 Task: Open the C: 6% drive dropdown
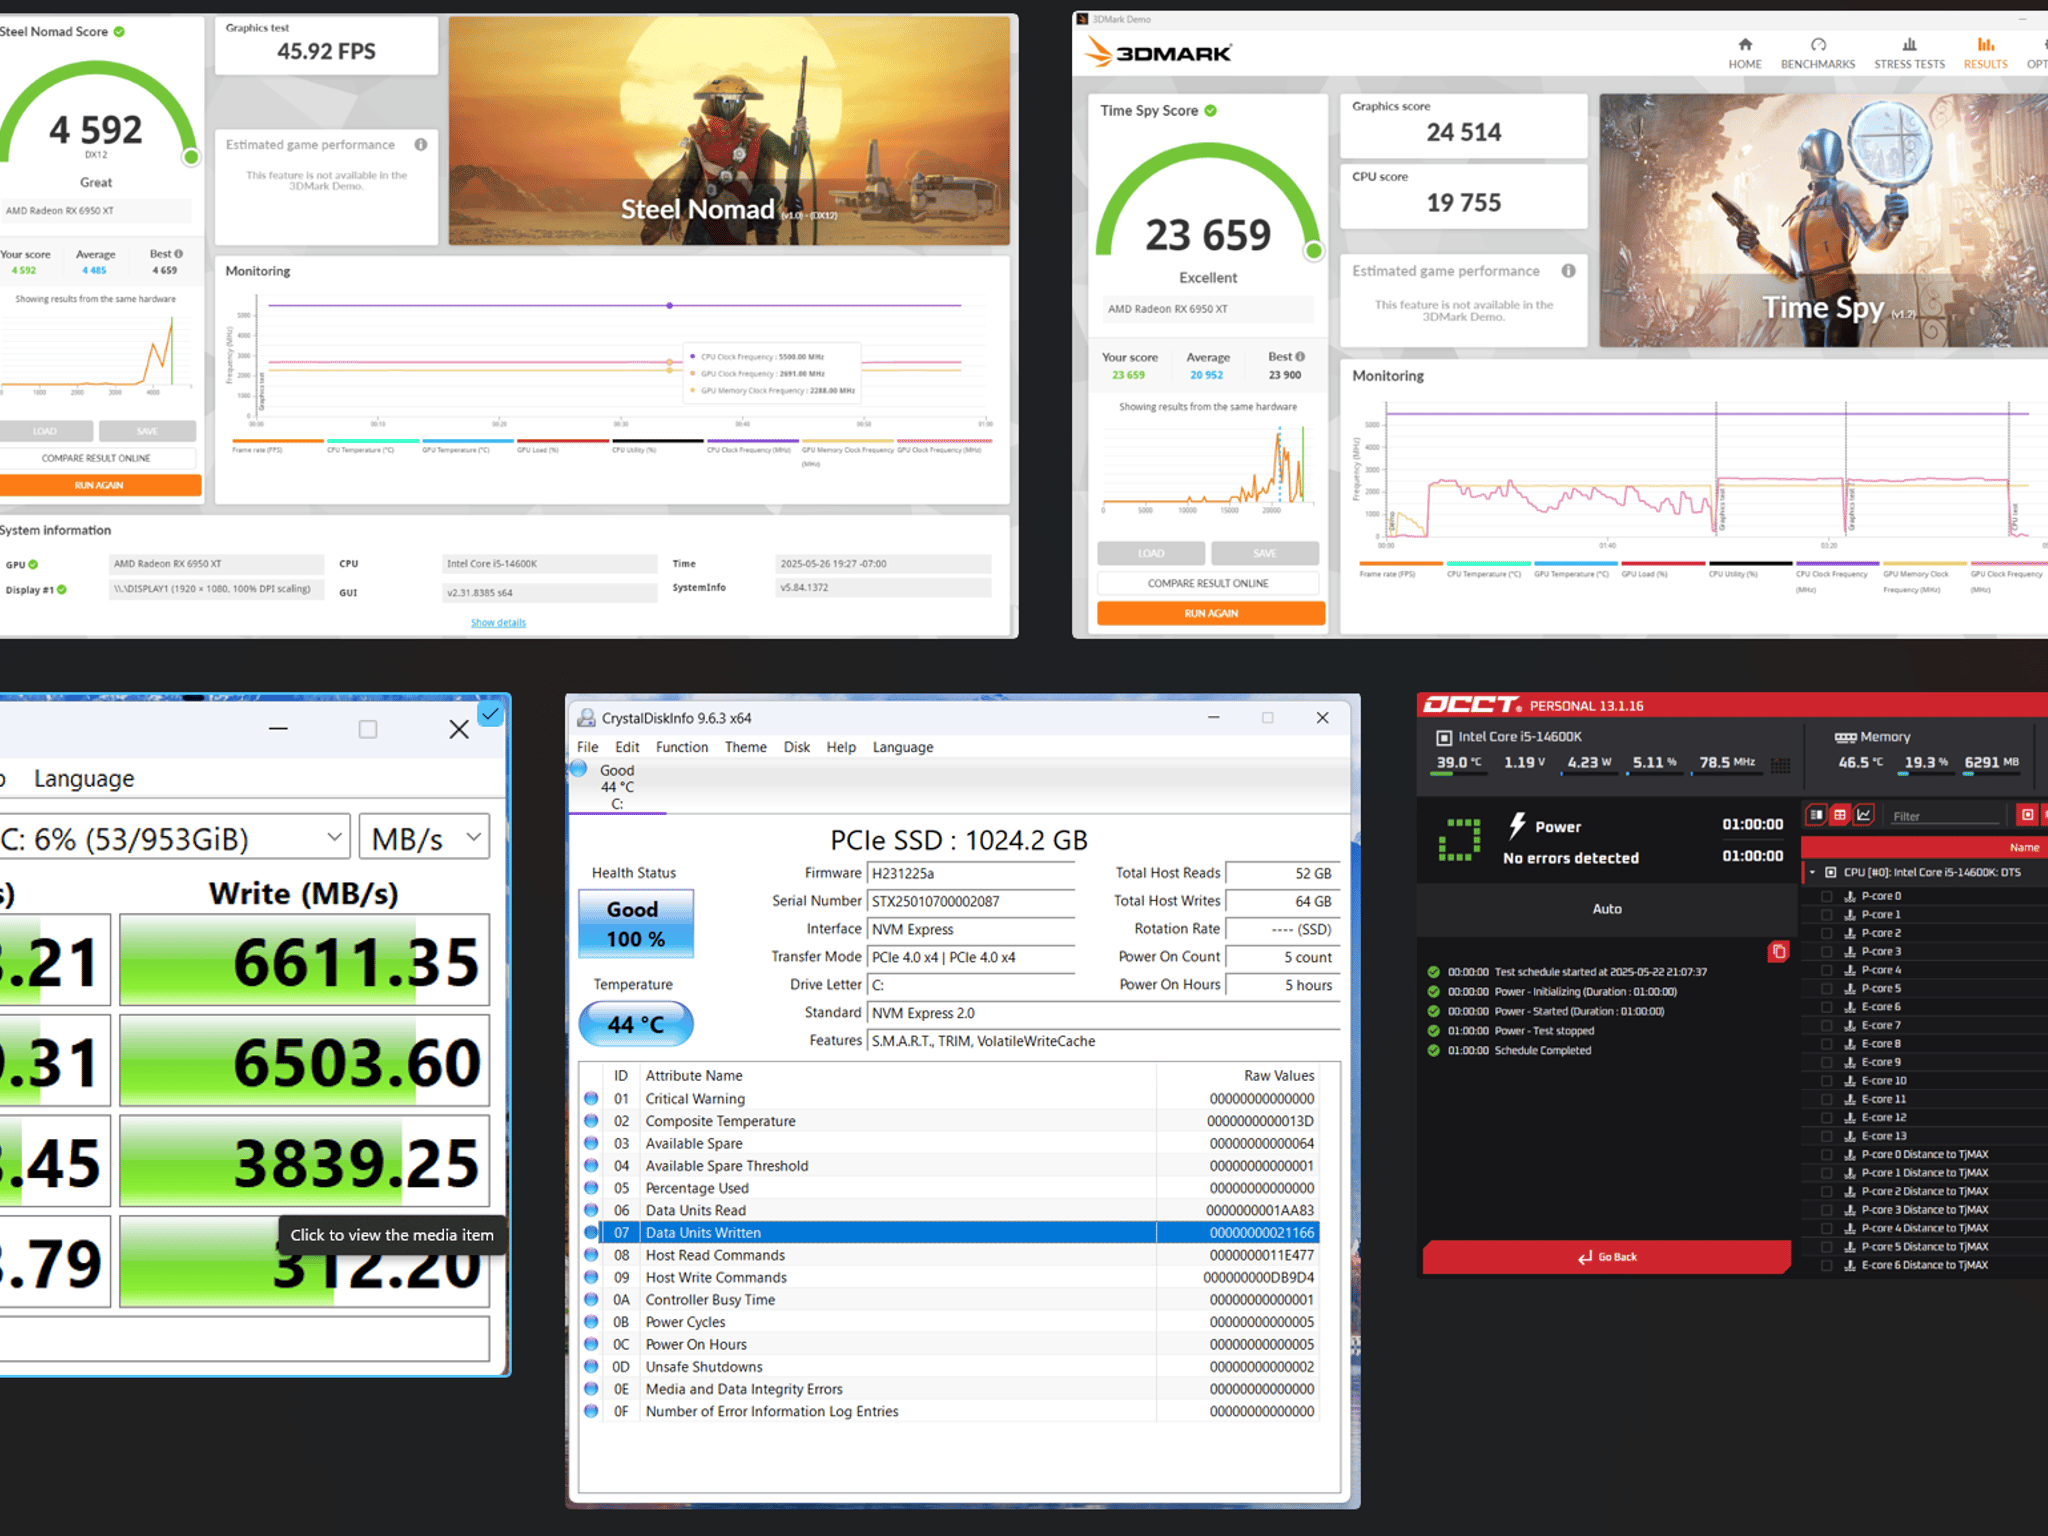pos(172,838)
